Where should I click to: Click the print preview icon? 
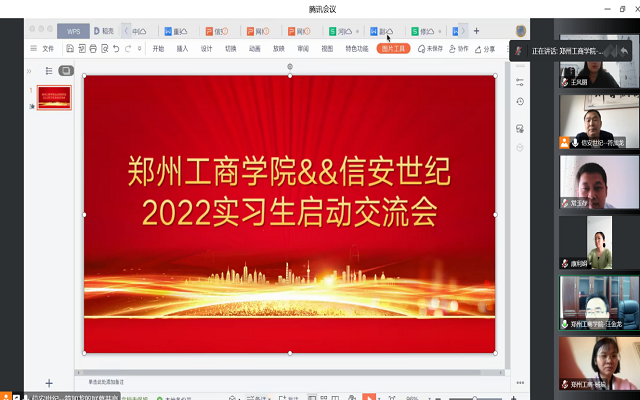pyautogui.click(x=104, y=49)
